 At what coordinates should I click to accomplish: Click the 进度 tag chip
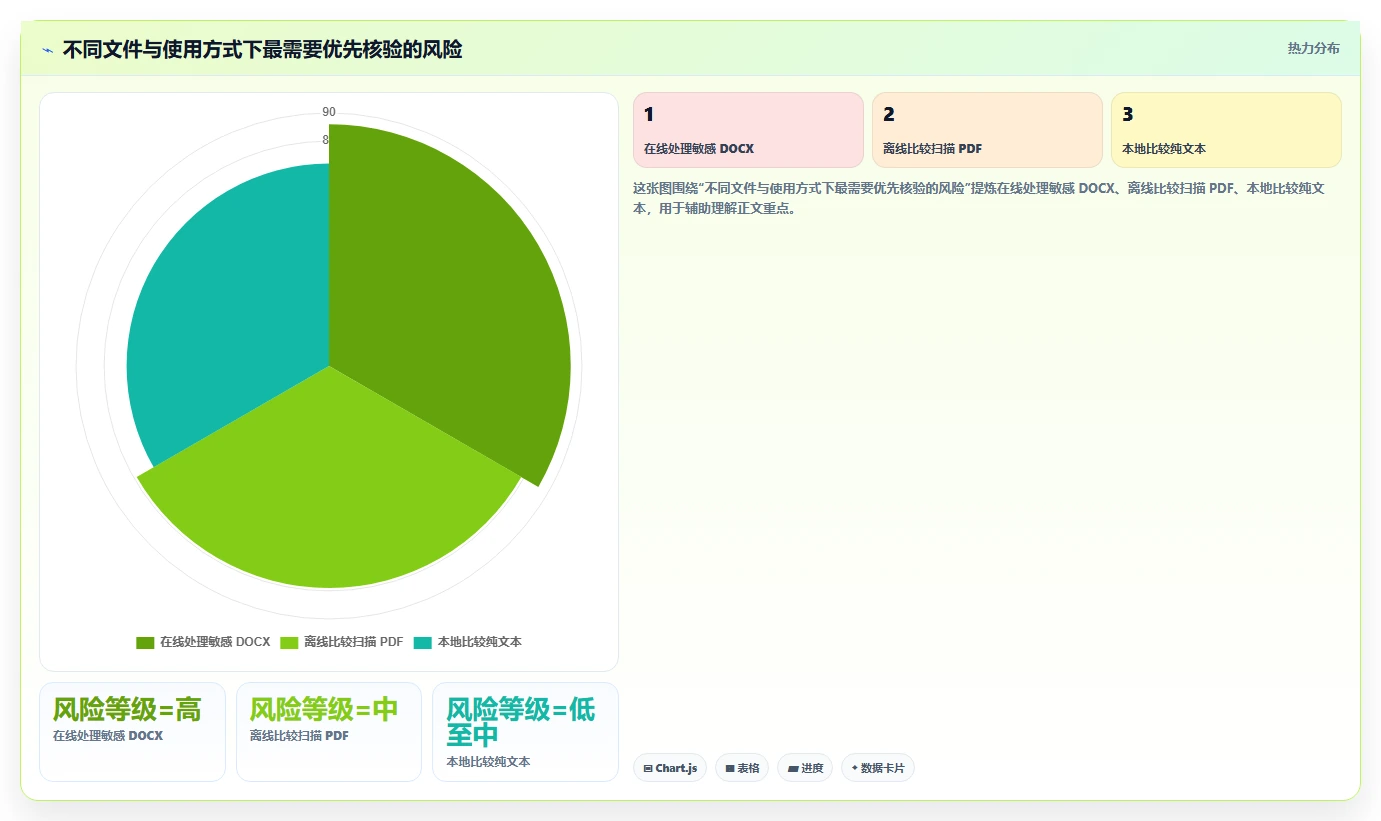pos(805,768)
